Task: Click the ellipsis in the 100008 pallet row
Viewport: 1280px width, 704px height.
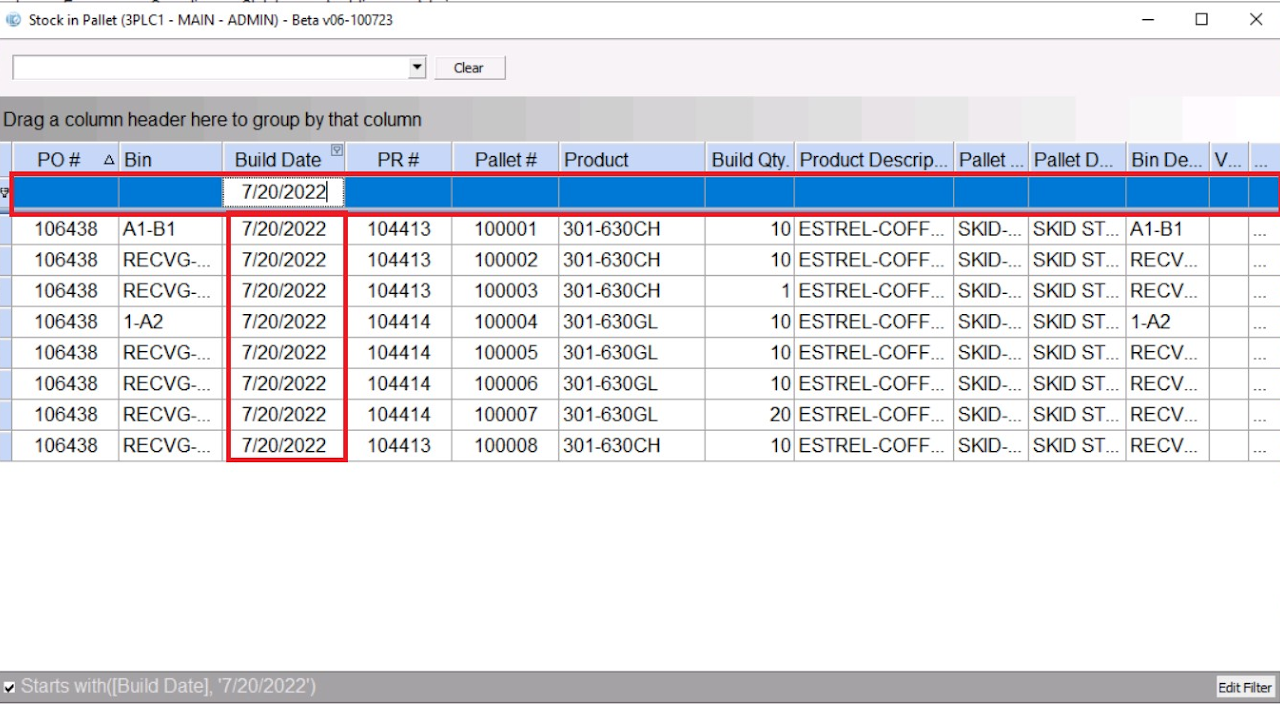Action: tap(1262, 446)
